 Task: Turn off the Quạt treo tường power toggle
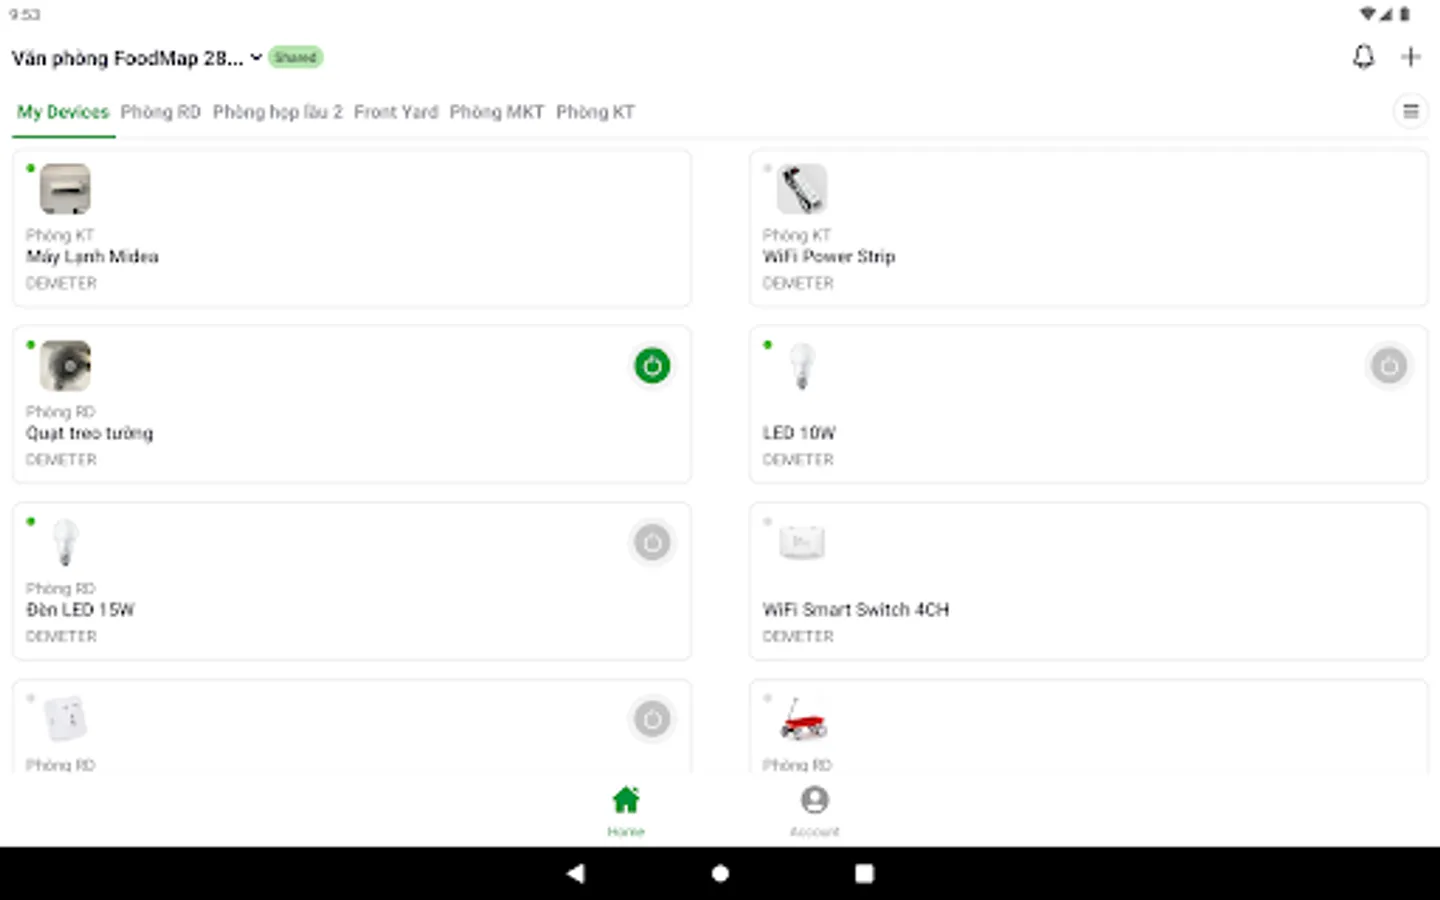[652, 366]
